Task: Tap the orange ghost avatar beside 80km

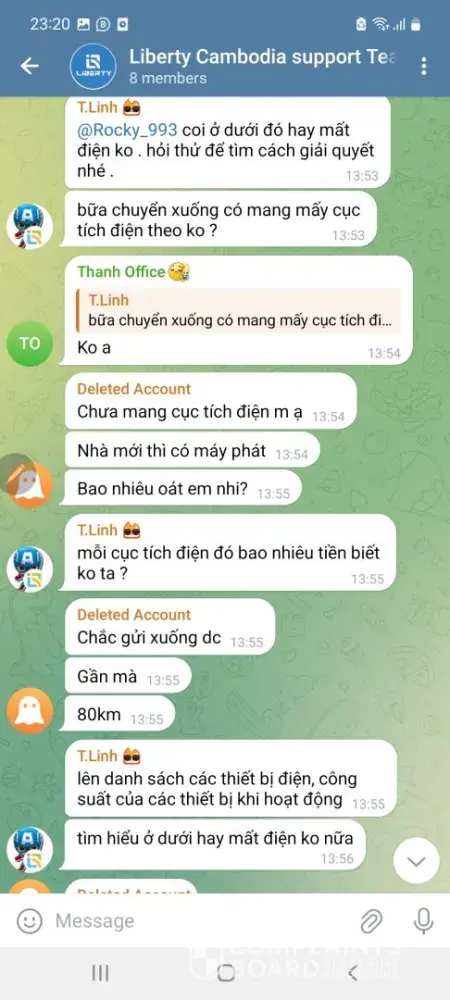Action: pyautogui.click(x=29, y=710)
